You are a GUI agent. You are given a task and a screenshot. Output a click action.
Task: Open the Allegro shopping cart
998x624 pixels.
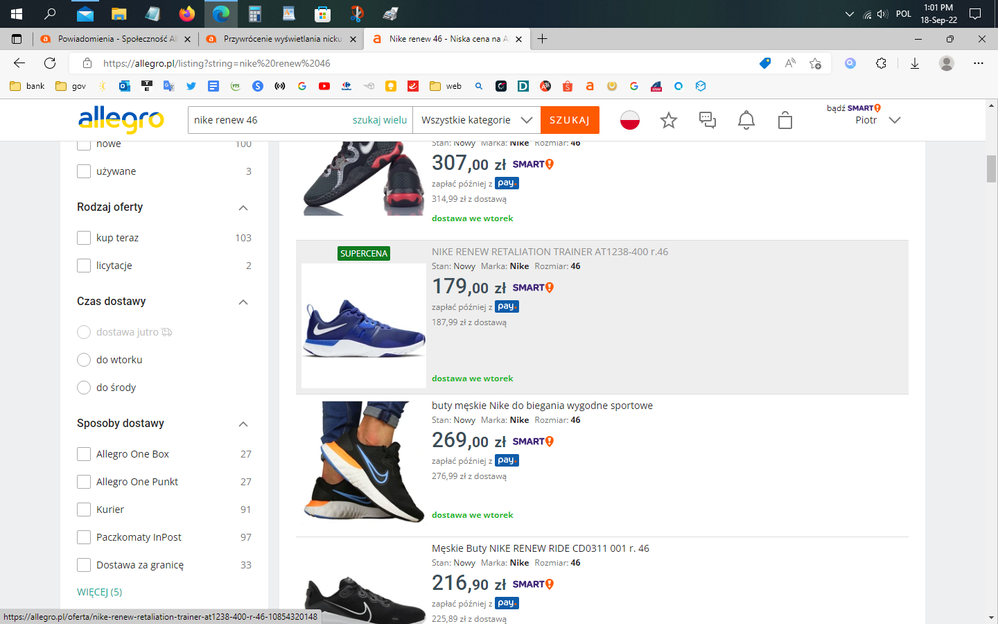[785, 119]
